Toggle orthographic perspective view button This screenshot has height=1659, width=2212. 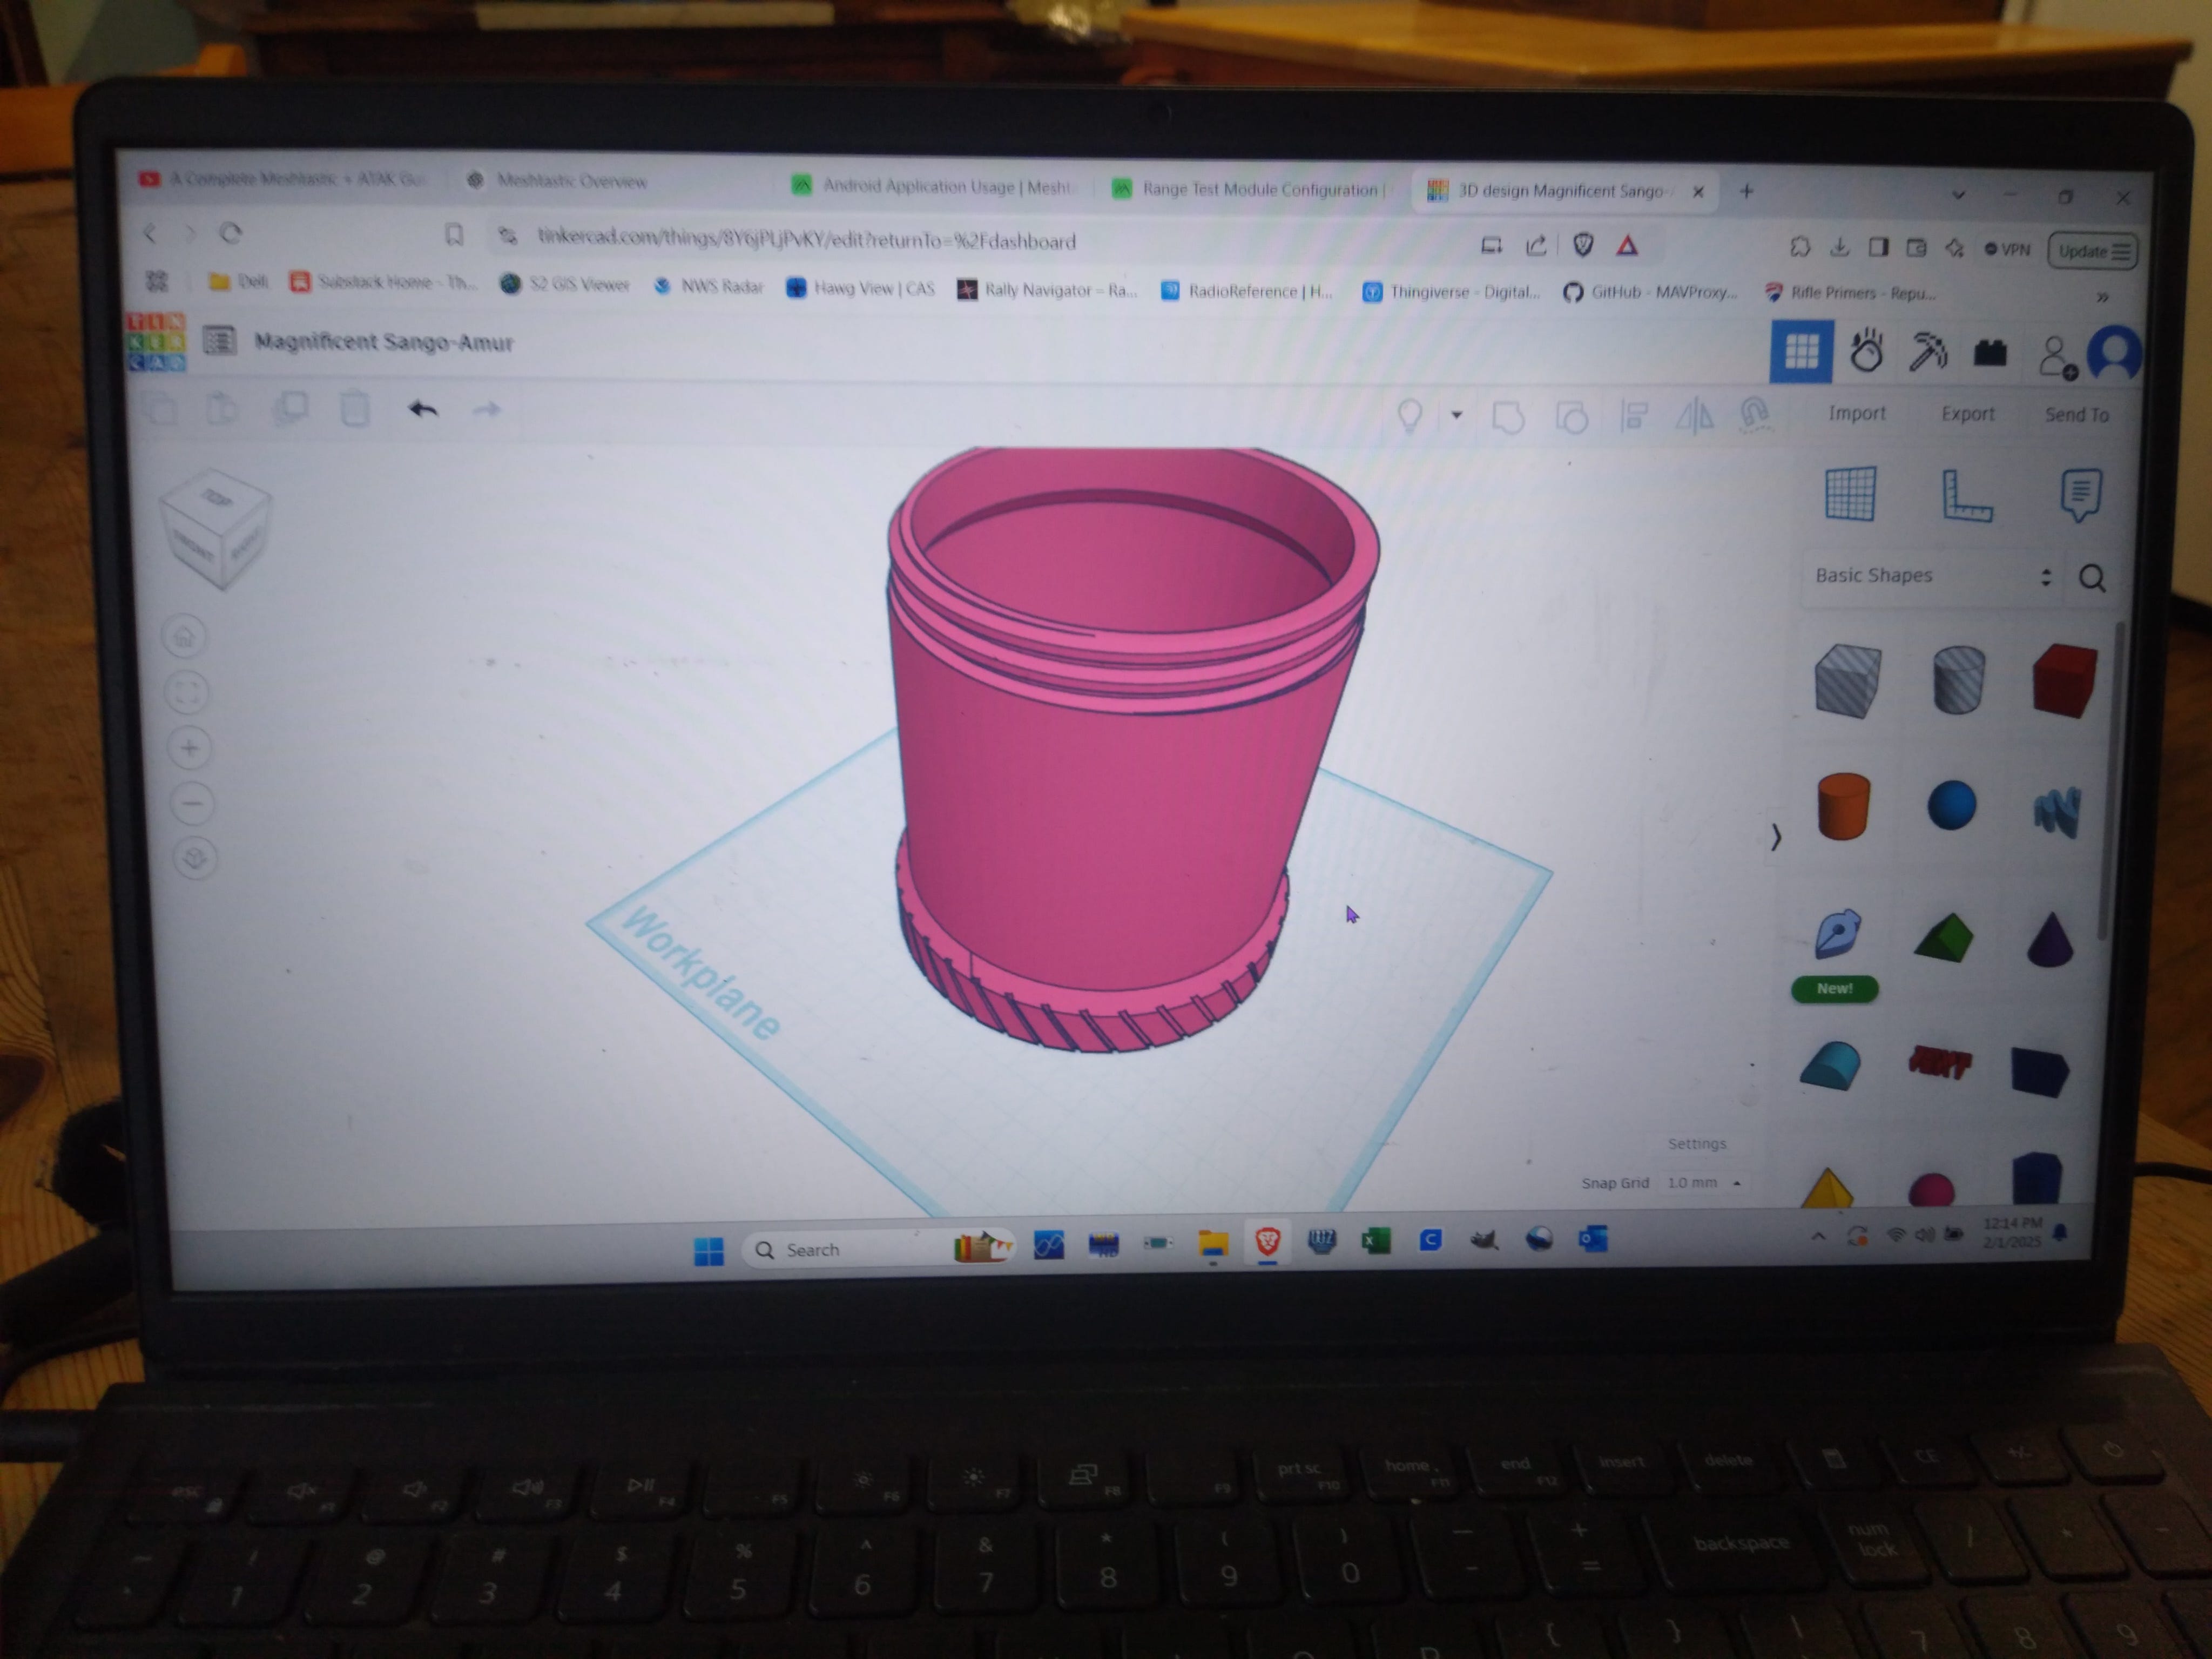coord(196,858)
